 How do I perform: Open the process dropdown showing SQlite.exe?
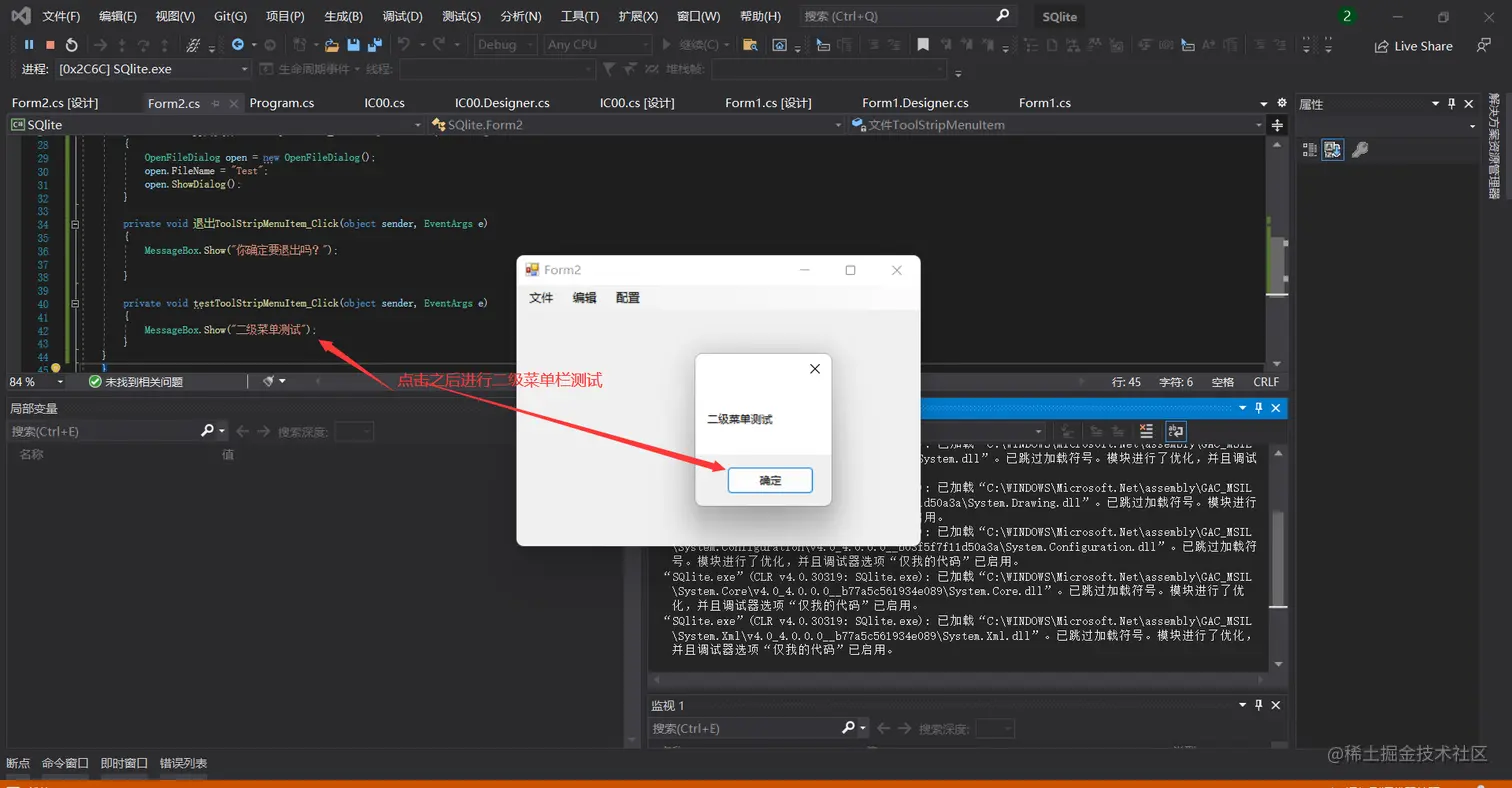pyautogui.click(x=153, y=69)
